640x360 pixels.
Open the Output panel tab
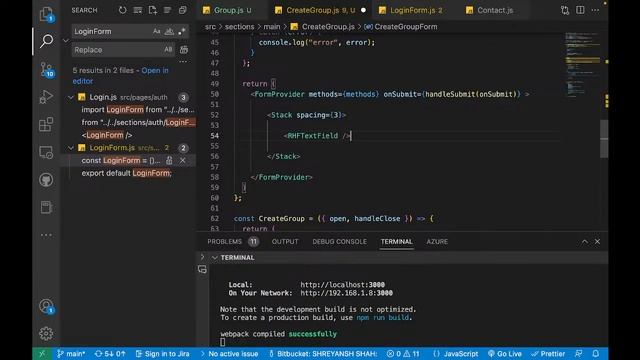[x=285, y=242]
